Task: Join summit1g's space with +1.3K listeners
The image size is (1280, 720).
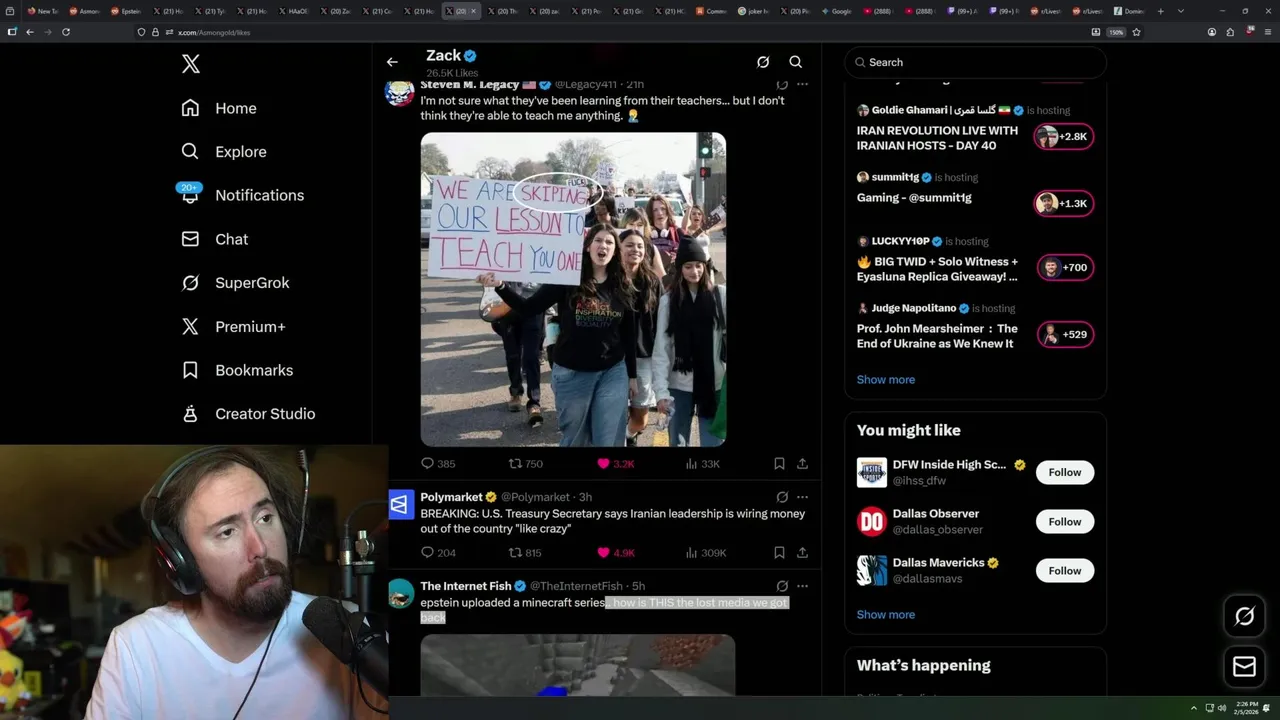Action: click(1064, 203)
